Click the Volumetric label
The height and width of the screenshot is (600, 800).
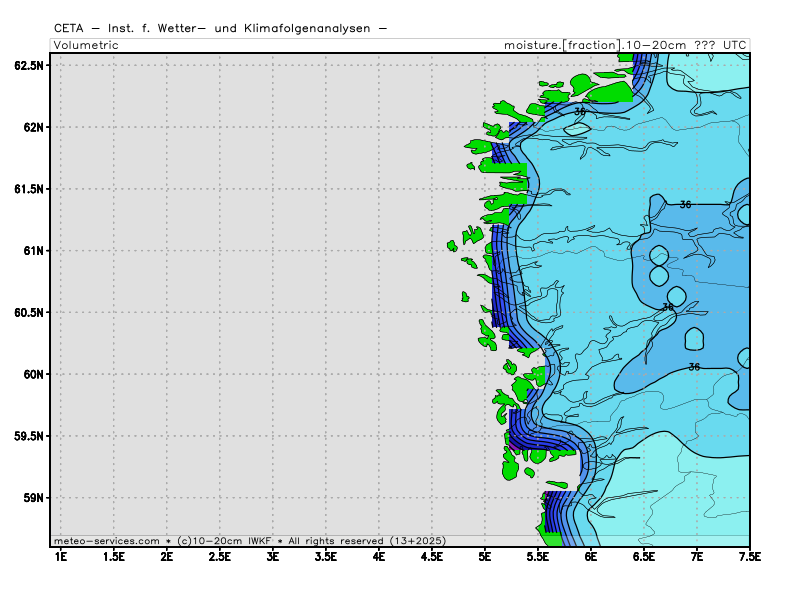[86, 45]
